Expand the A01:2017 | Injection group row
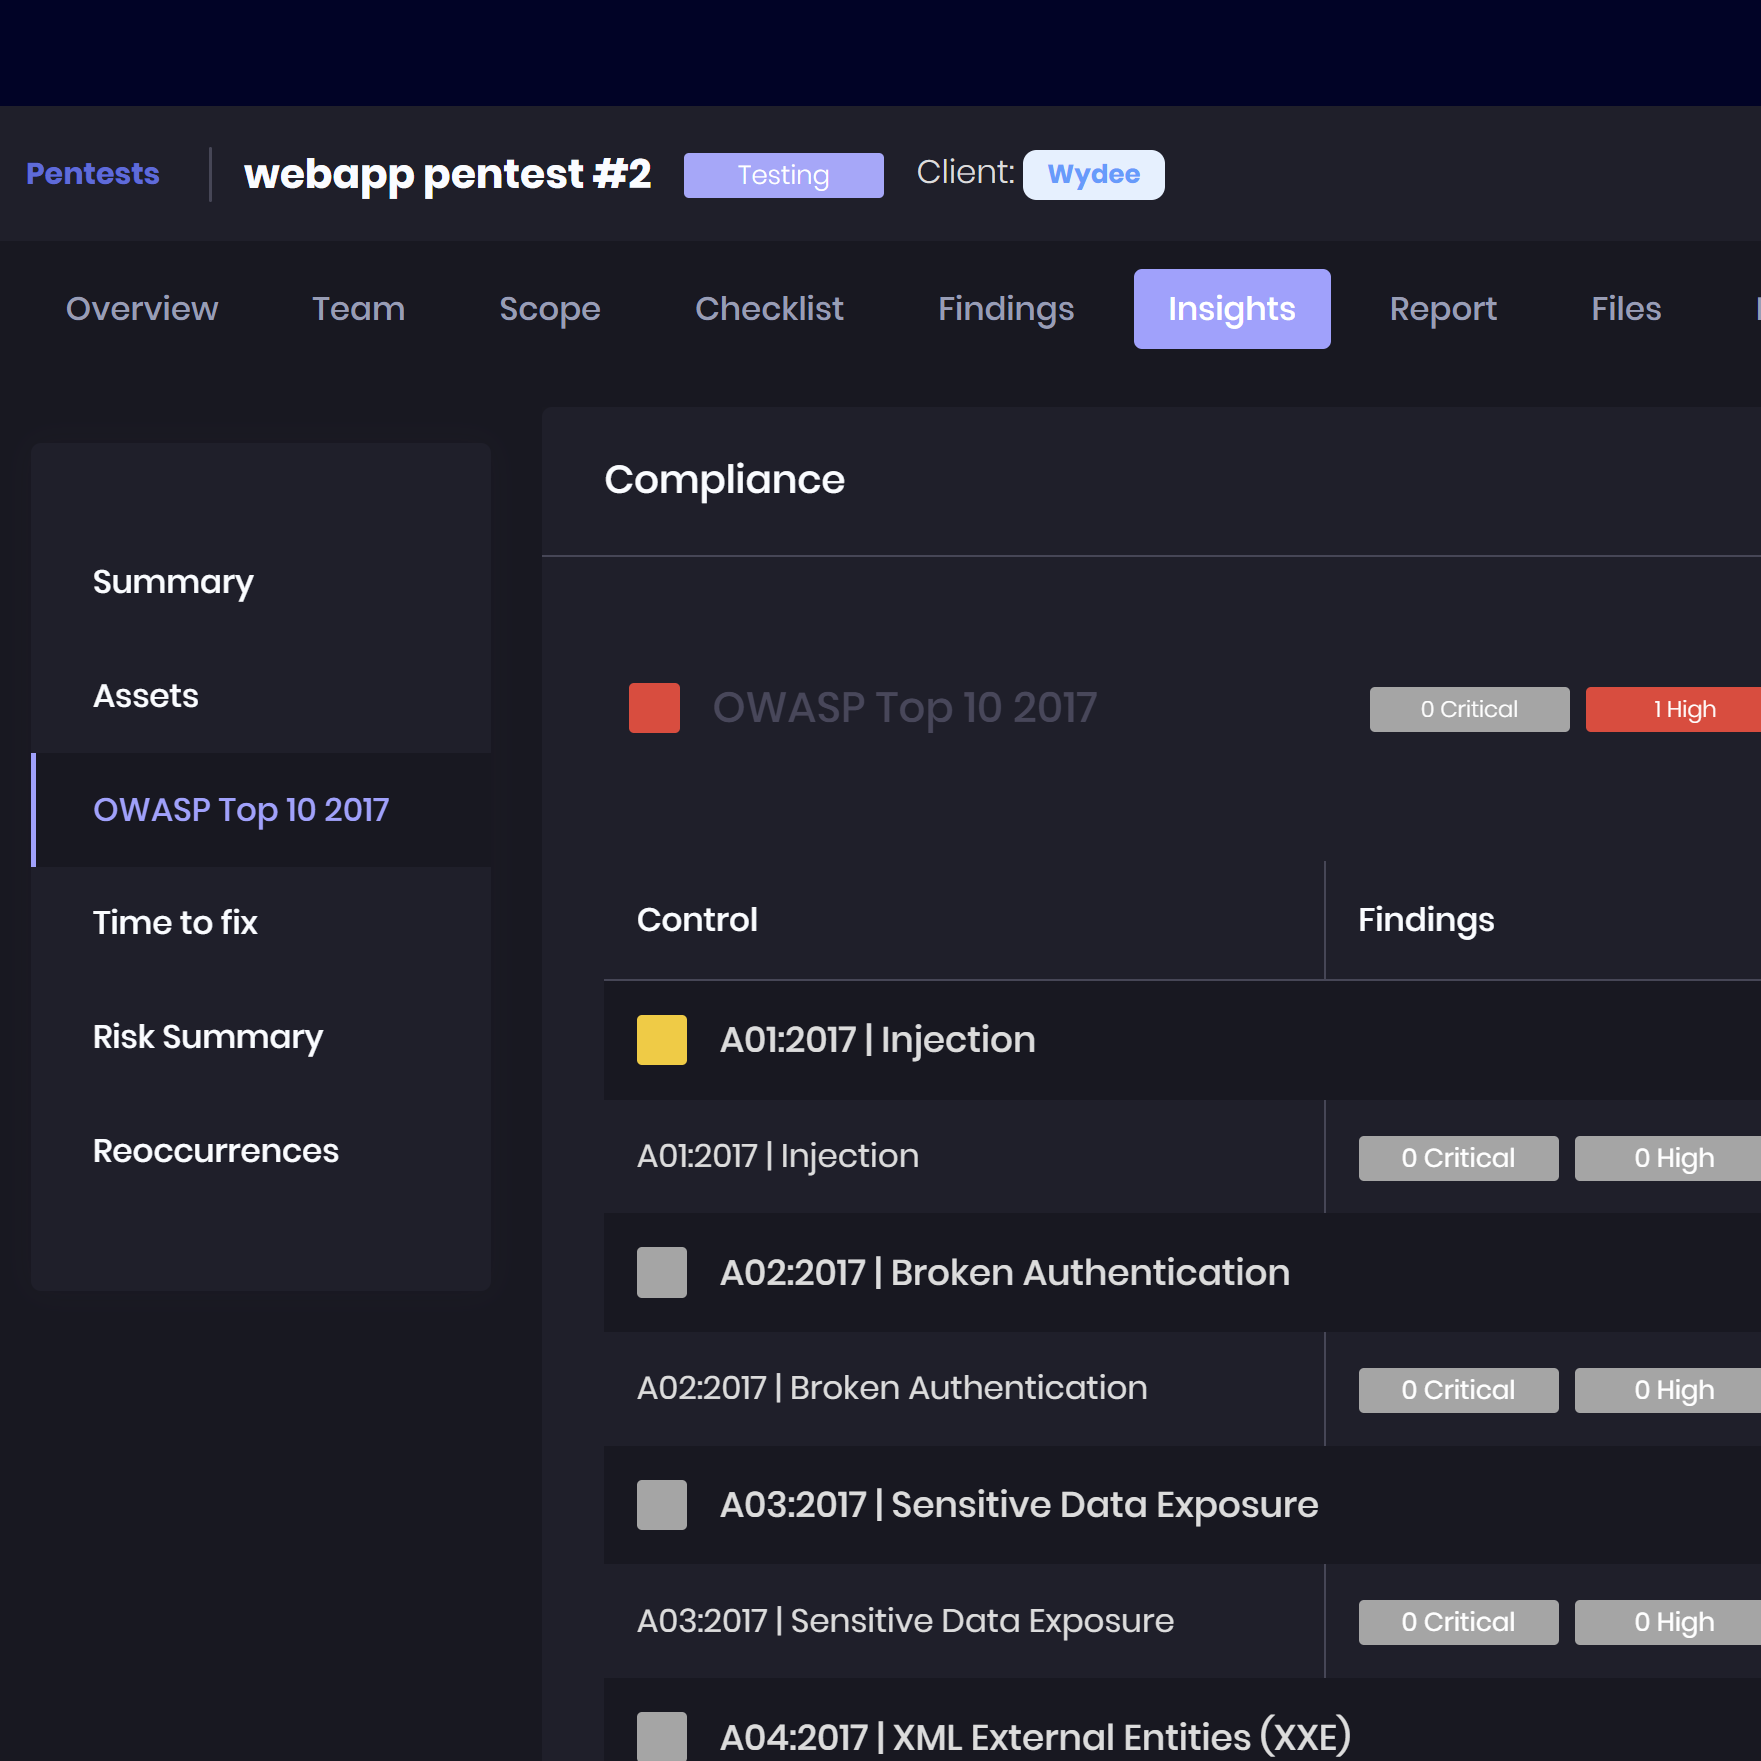 point(1182,1040)
